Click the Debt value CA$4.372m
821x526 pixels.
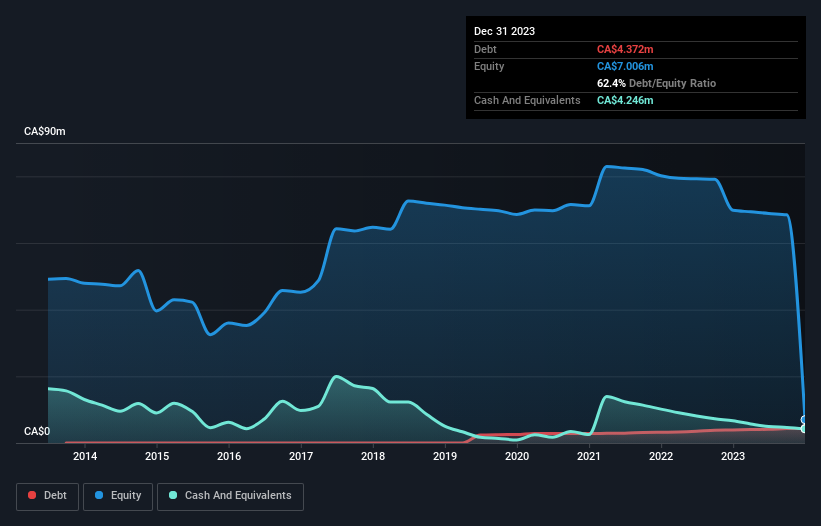(625, 49)
